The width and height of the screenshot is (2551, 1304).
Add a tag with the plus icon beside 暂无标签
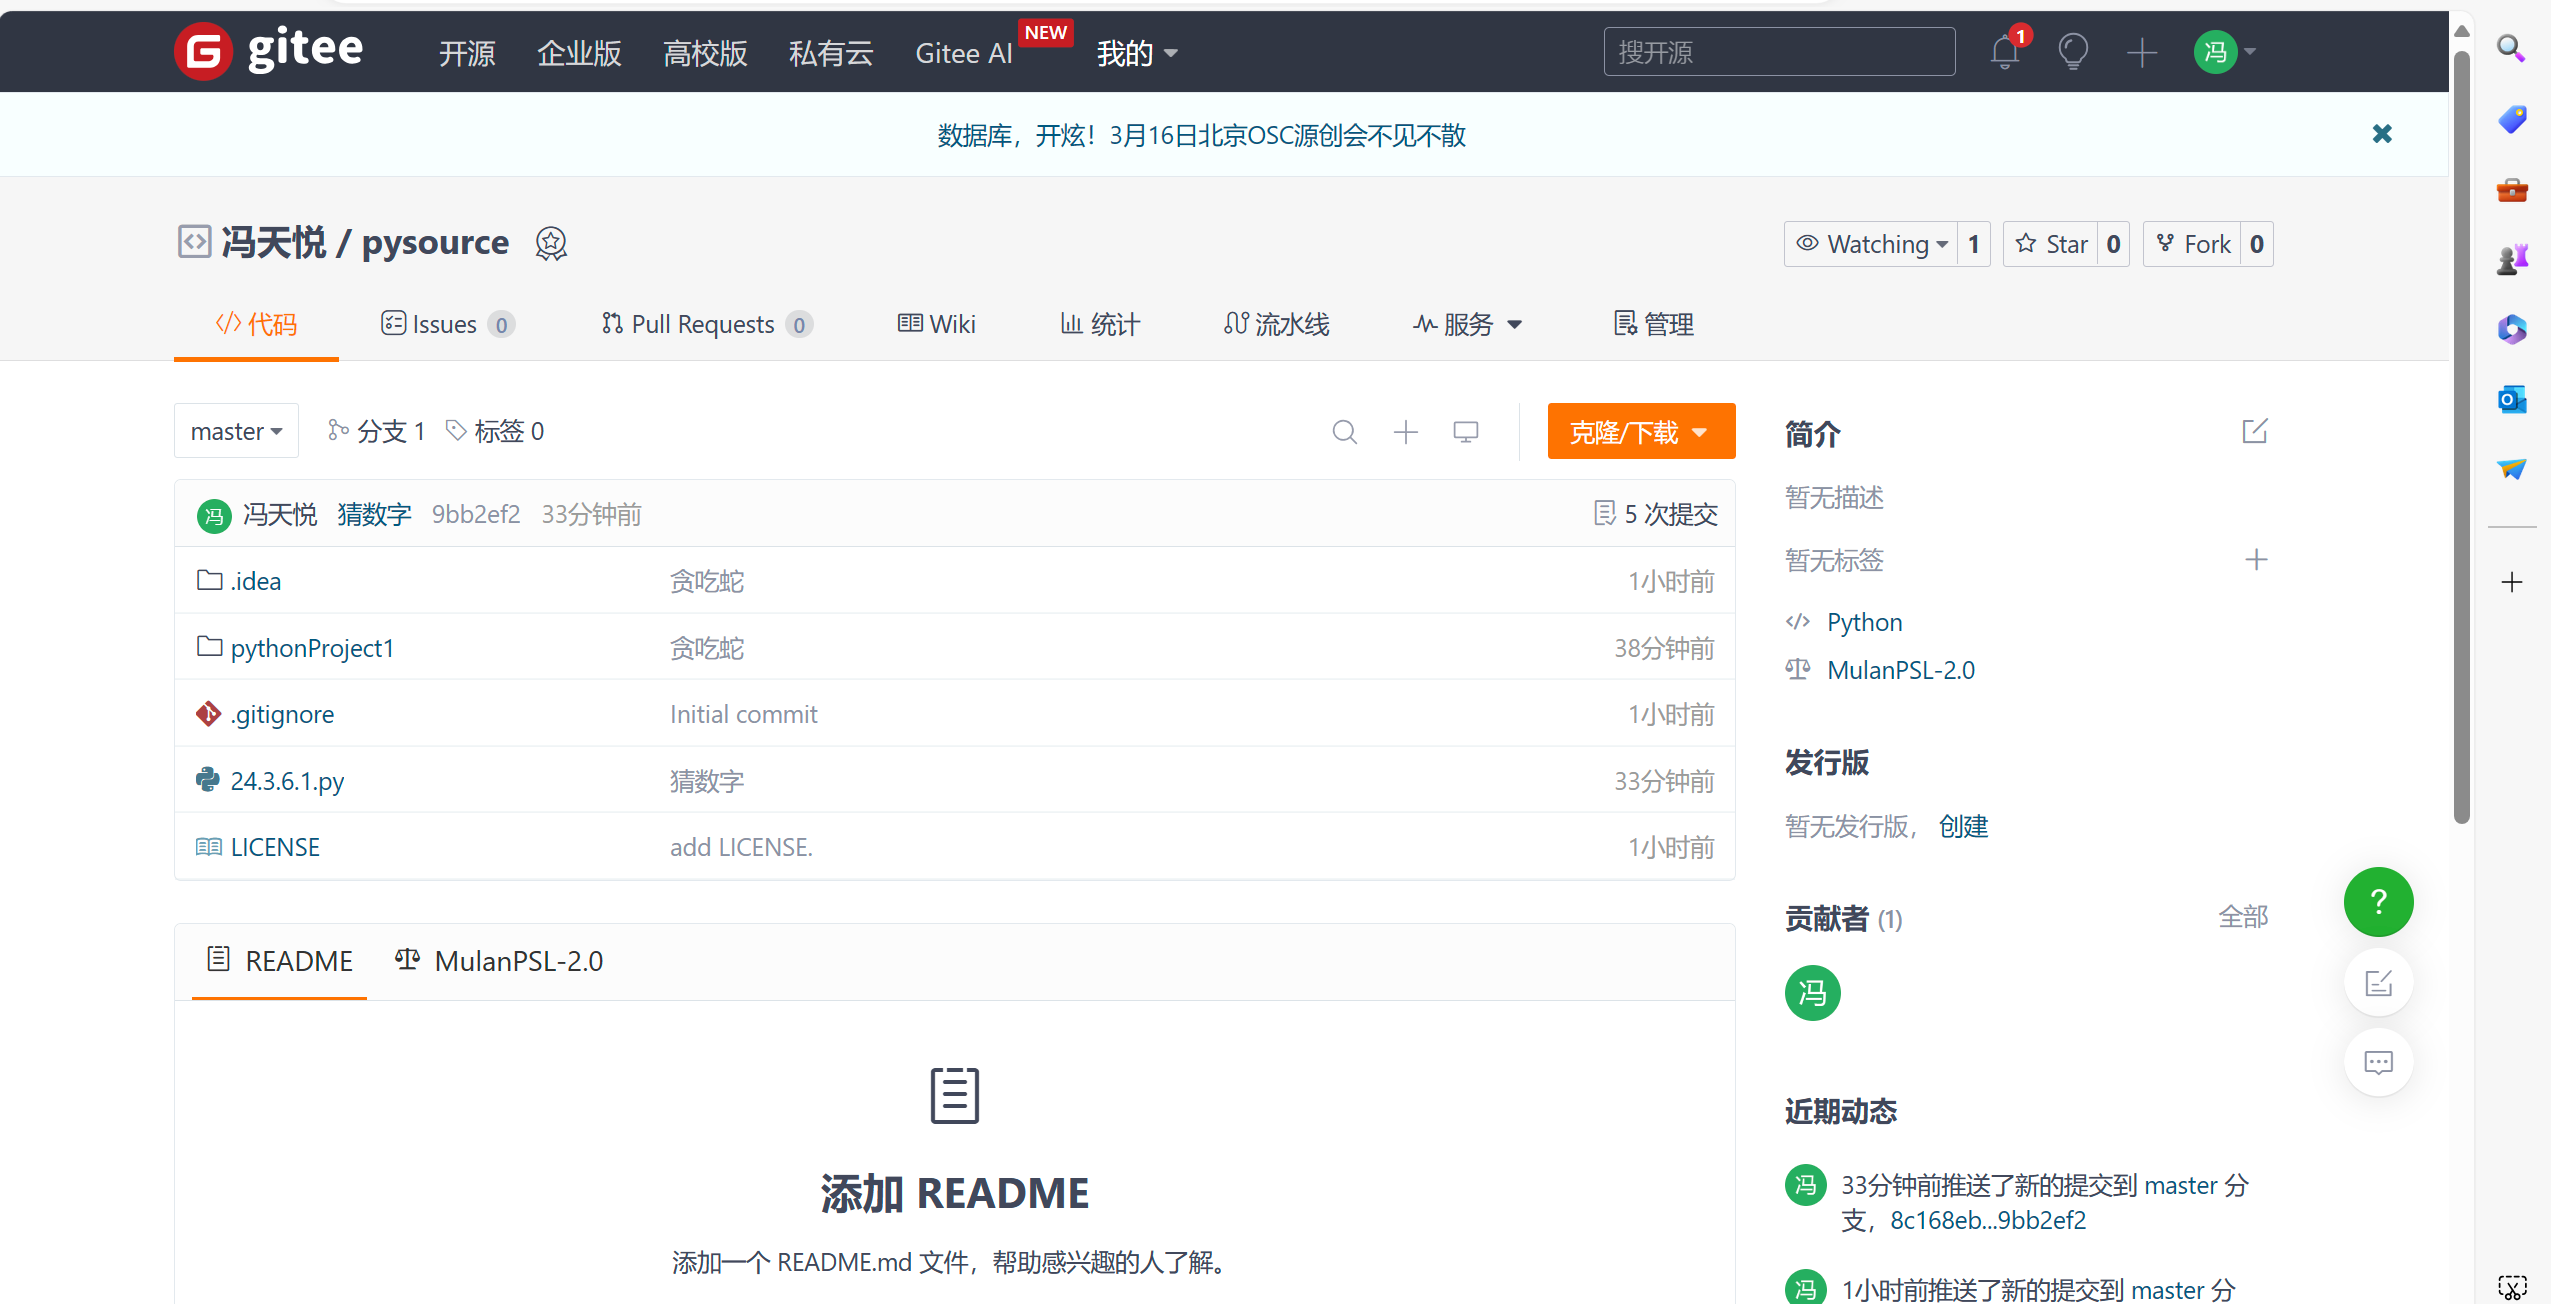pyautogui.click(x=2255, y=560)
